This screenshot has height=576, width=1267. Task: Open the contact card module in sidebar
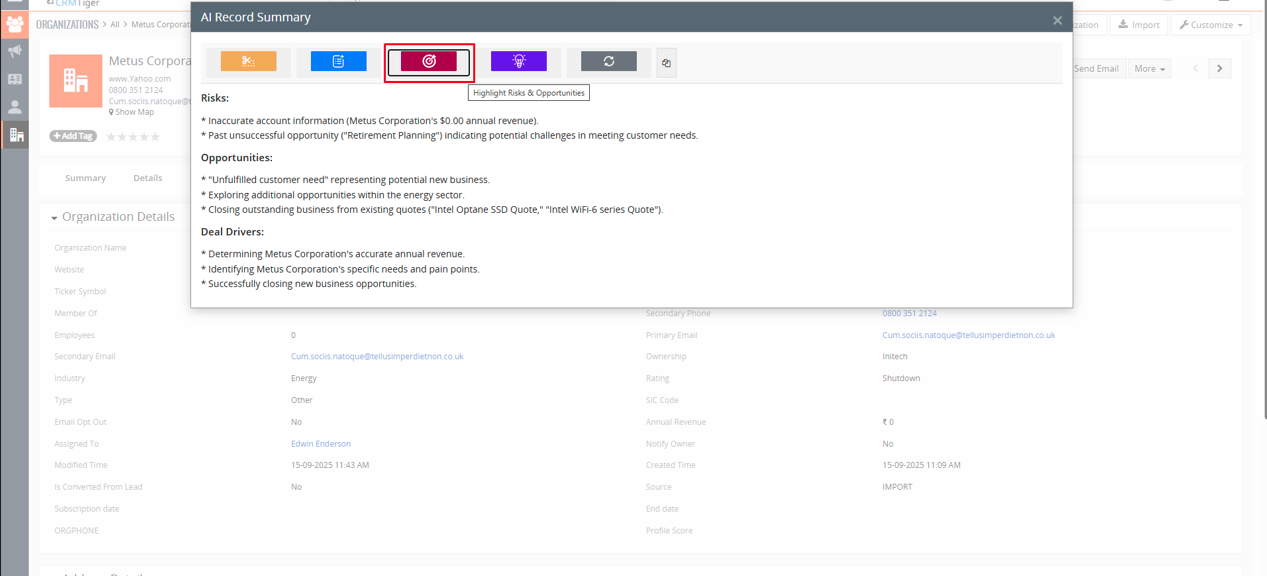pos(14,79)
